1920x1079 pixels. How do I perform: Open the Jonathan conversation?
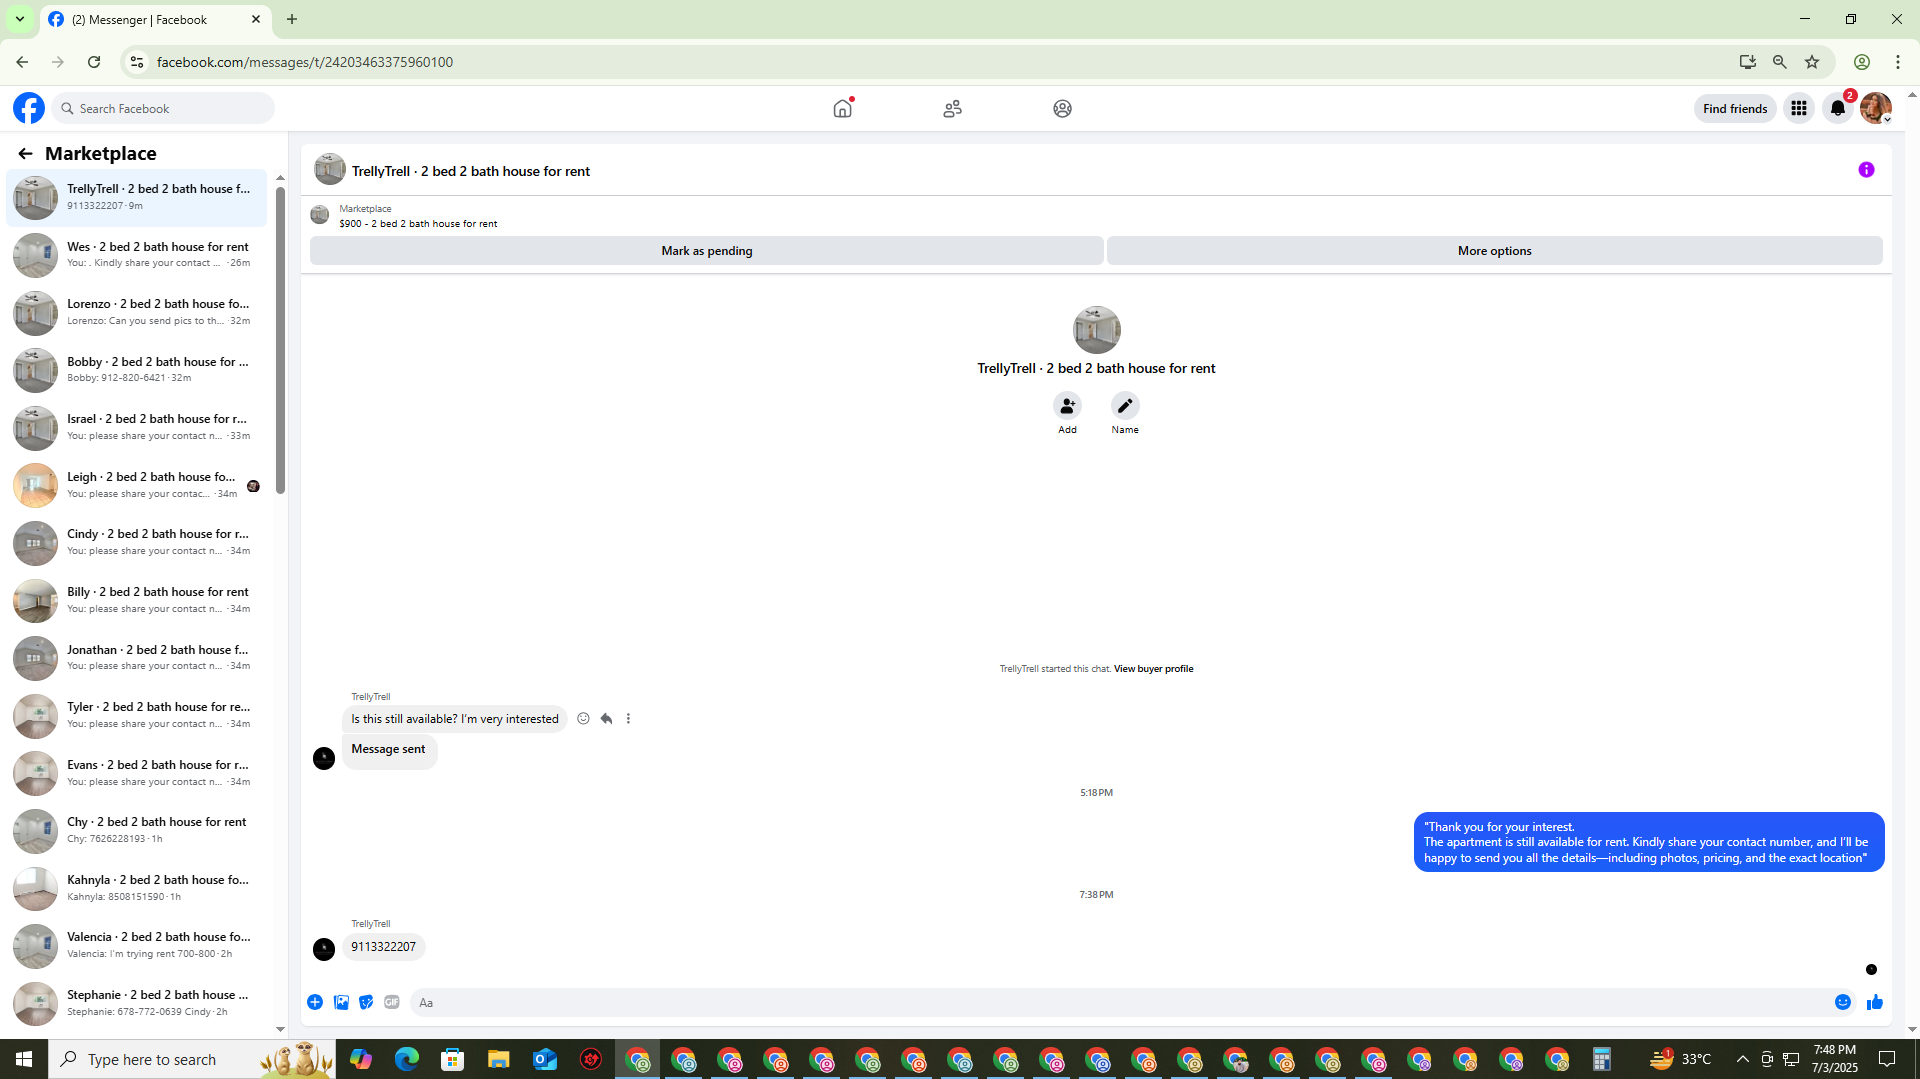click(x=137, y=658)
